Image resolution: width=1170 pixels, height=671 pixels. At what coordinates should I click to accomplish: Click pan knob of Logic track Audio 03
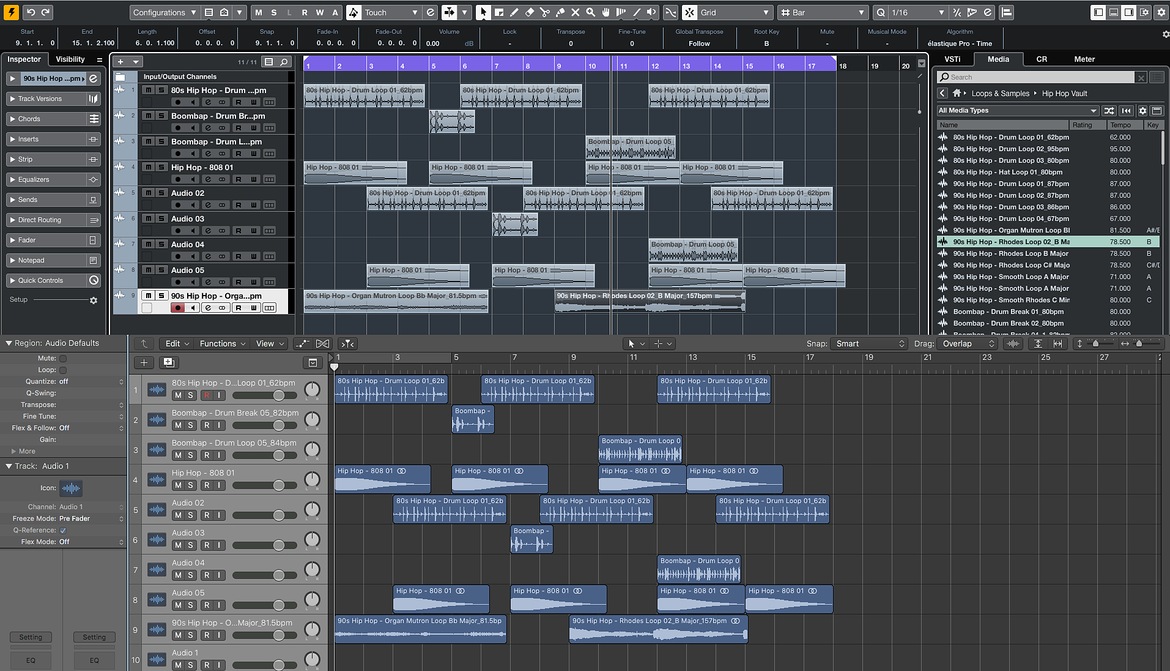[x=312, y=540]
